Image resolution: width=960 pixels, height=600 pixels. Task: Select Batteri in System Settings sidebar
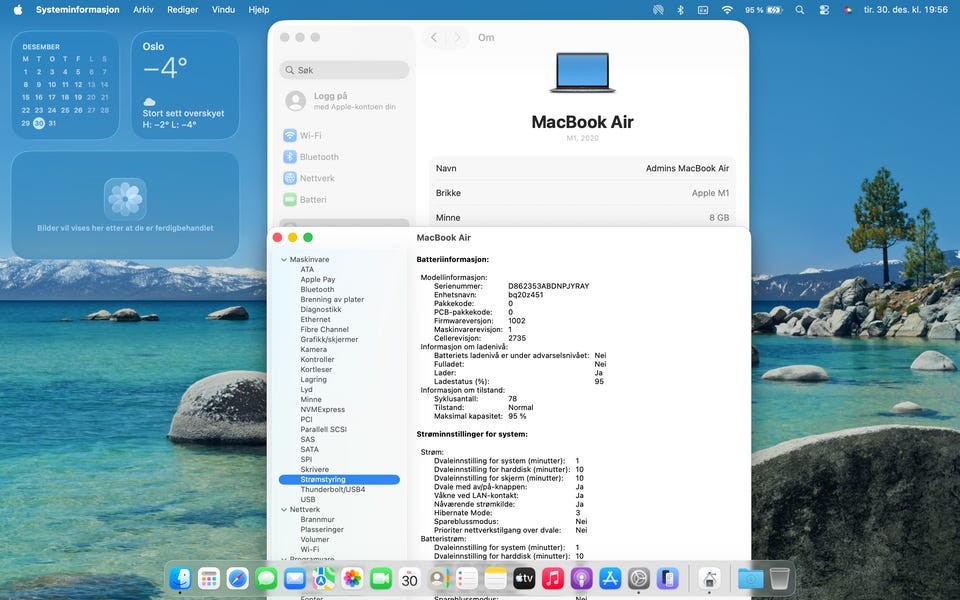[312, 199]
